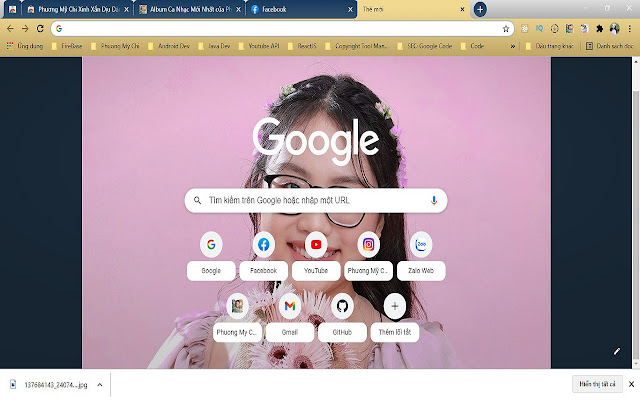This screenshot has width=640, height=400.
Task: Focus the browser address bar
Action: [282, 29]
